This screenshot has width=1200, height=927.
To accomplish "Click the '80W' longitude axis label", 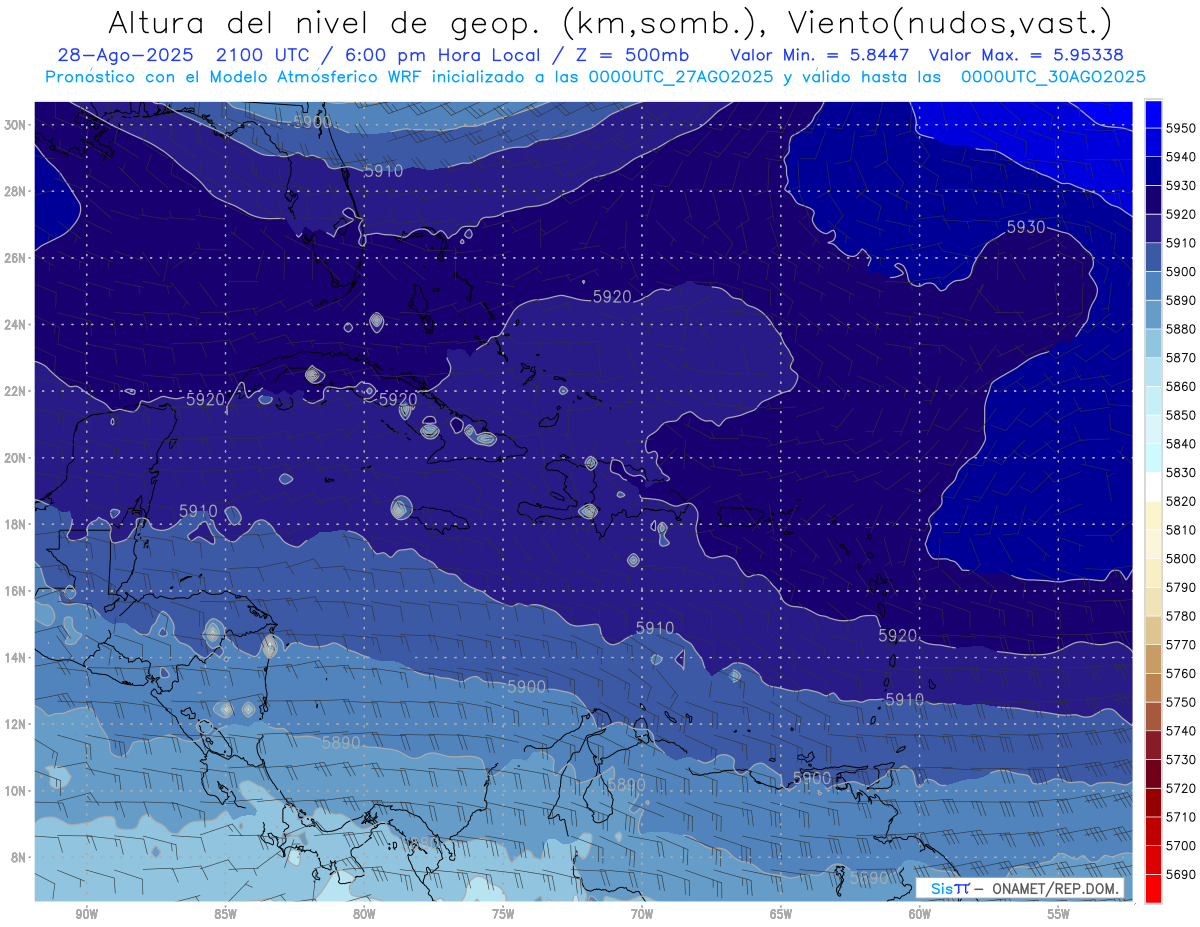I will (364, 915).
